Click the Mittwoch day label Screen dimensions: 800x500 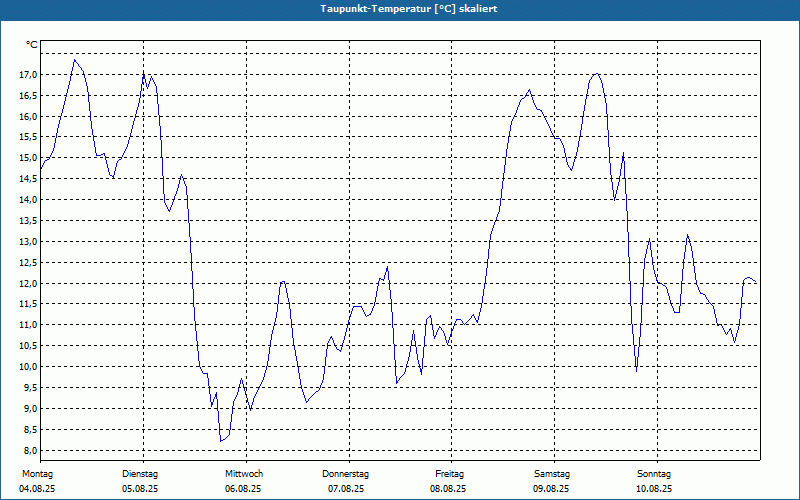point(244,474)
